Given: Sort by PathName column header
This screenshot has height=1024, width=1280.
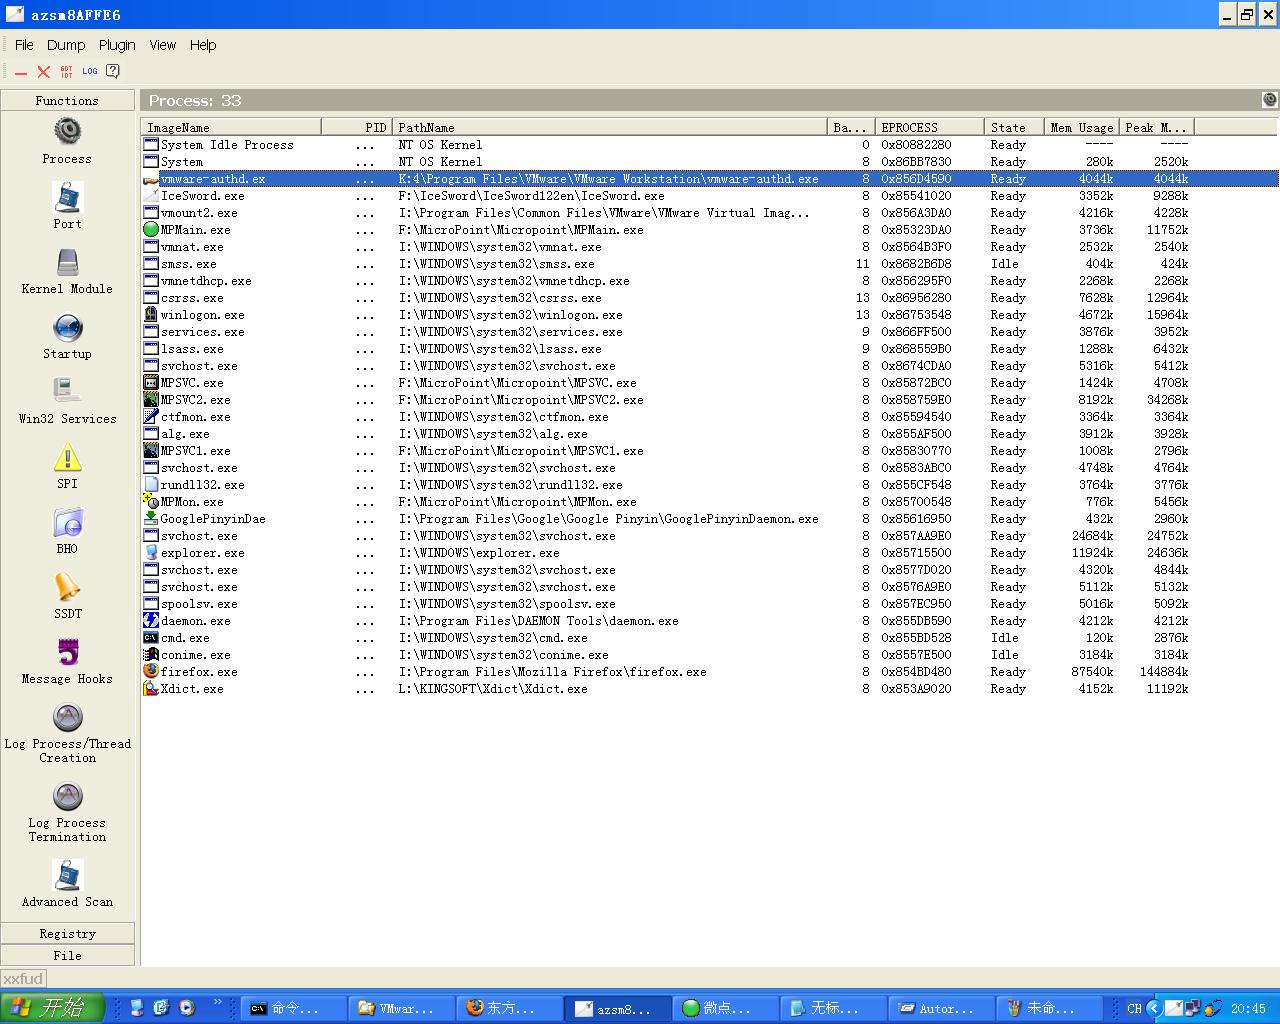Looking at the screenshot, I should 610,127.
